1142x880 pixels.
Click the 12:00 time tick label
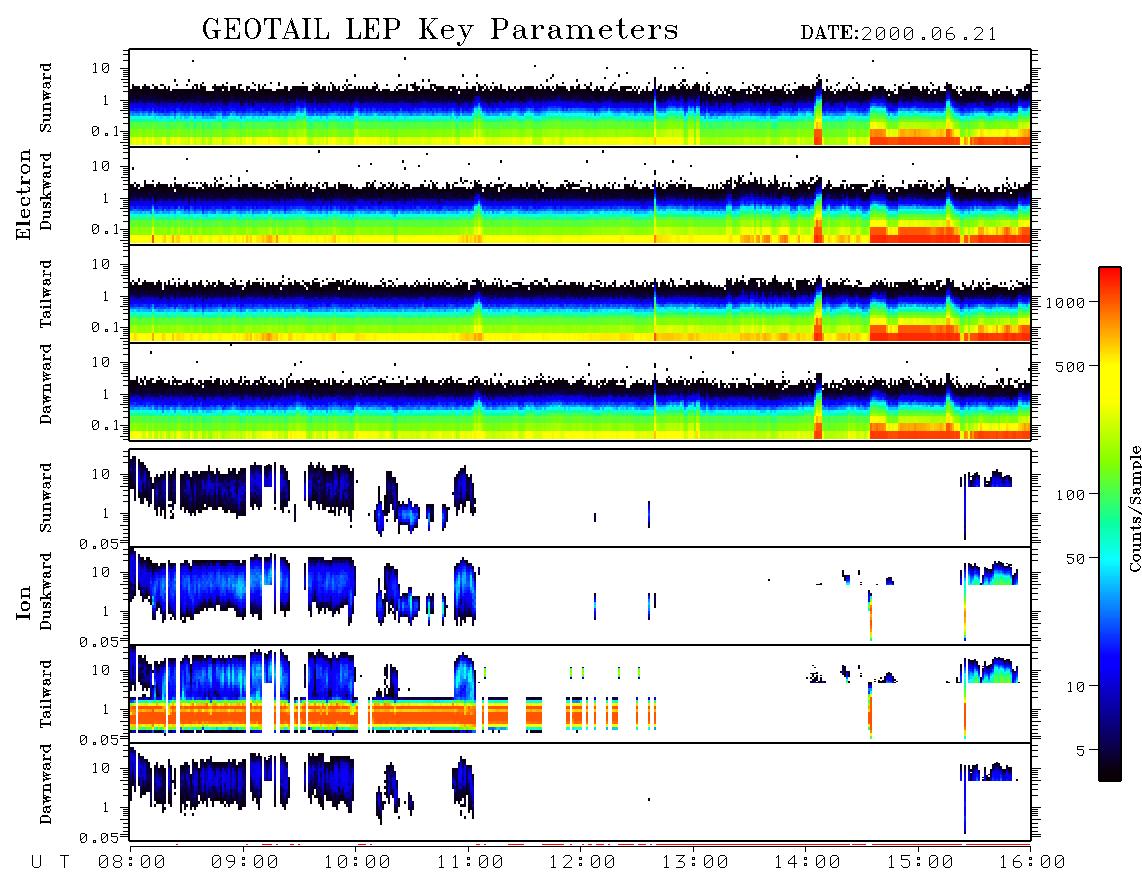pos(582,862)
